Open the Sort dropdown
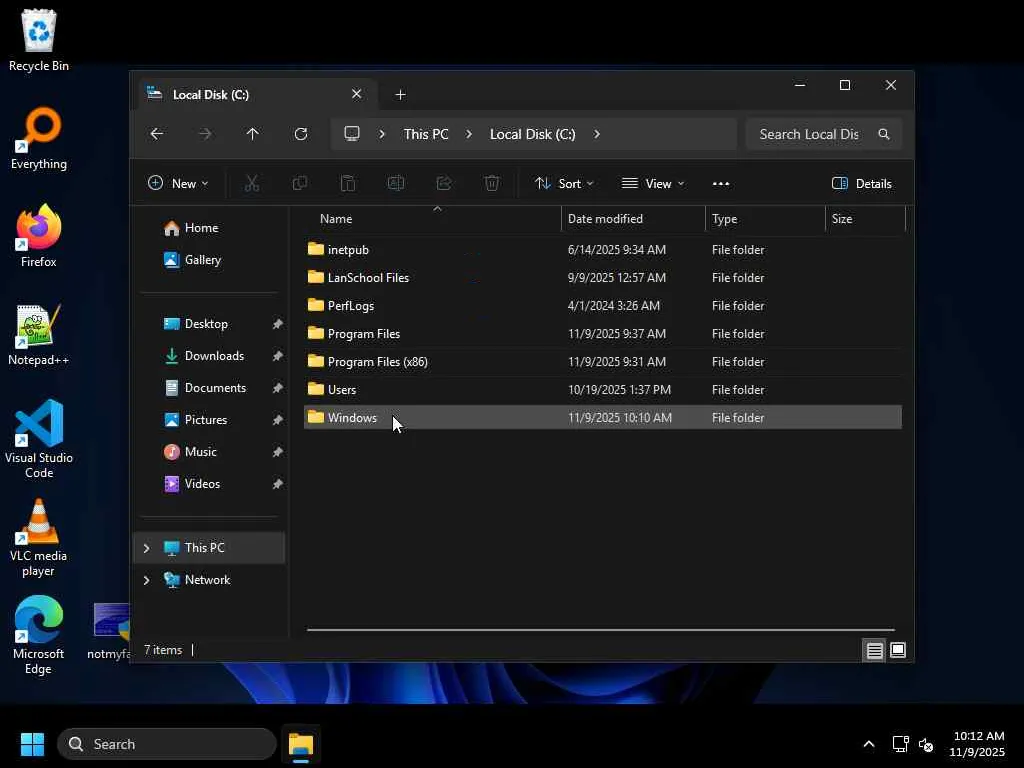This screenshot has width=1024, height=768. pyautogui.click(x=564, y=183)
